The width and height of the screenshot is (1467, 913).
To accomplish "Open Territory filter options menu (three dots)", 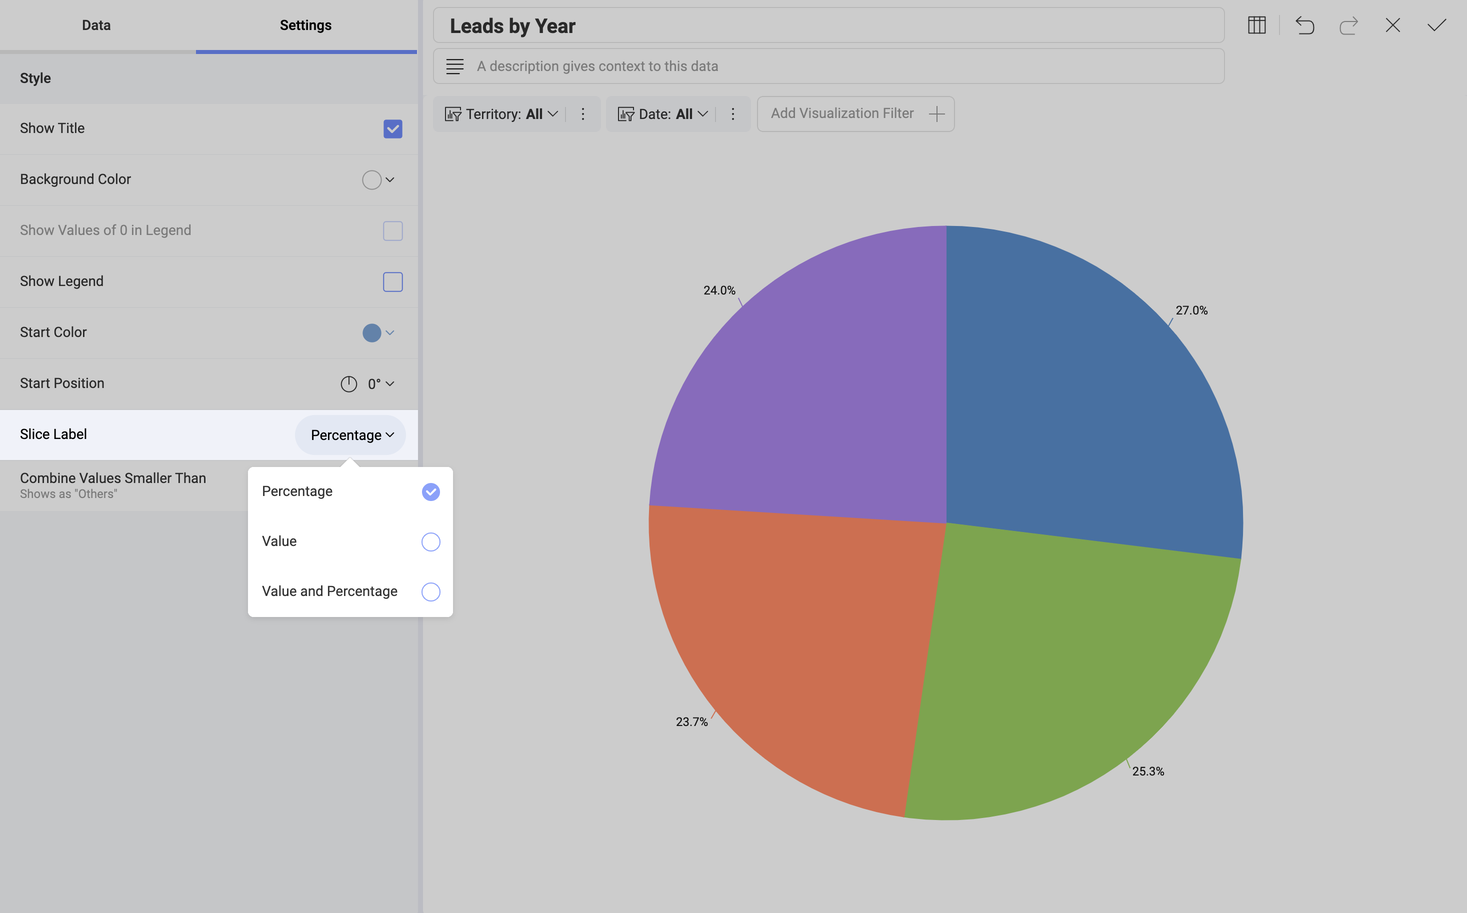I will tap(583, 114).
